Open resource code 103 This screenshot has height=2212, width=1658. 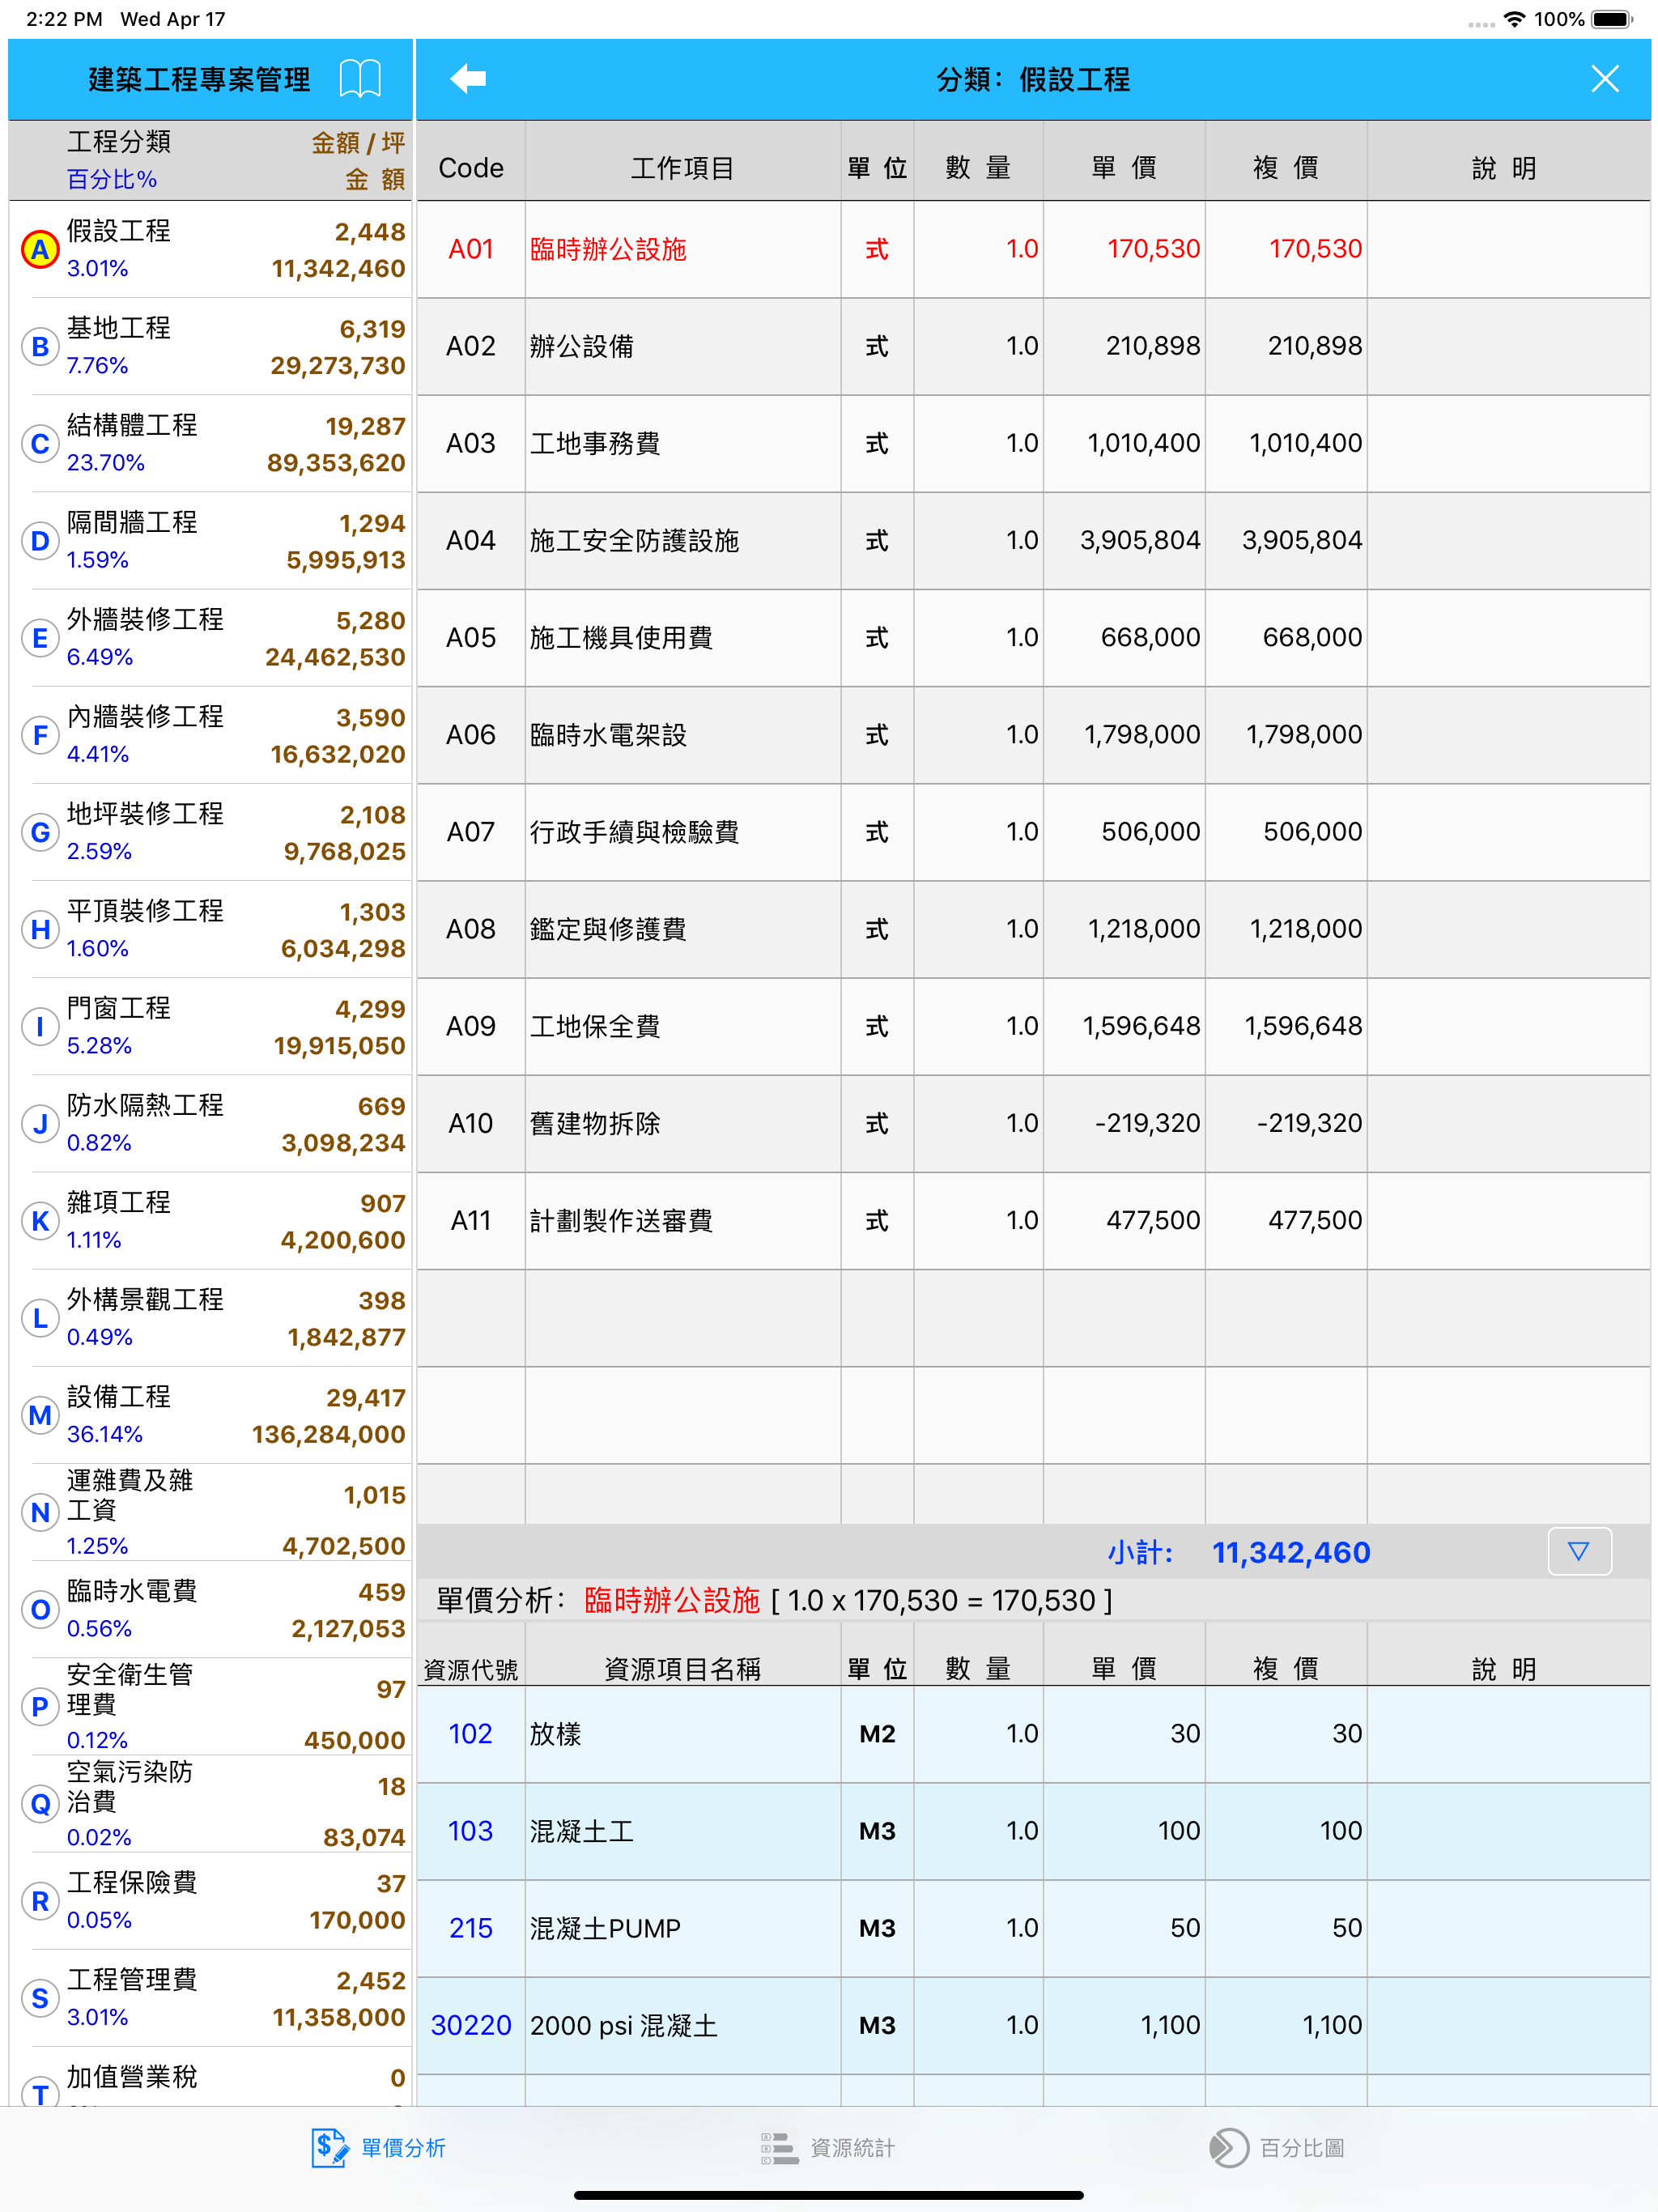point(470,1830)
